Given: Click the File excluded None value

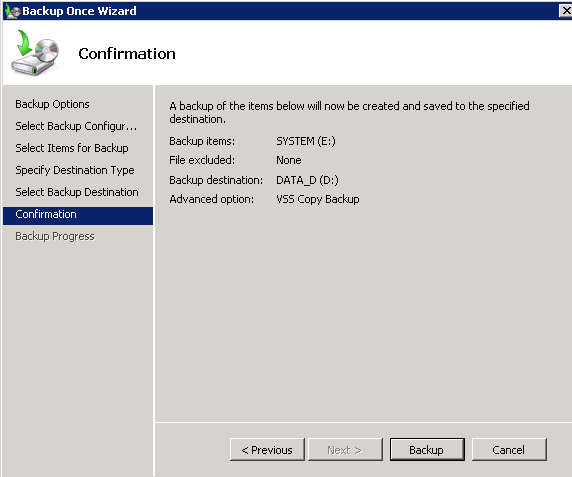Looking at the screenshot, I should (x=289, y=160).
